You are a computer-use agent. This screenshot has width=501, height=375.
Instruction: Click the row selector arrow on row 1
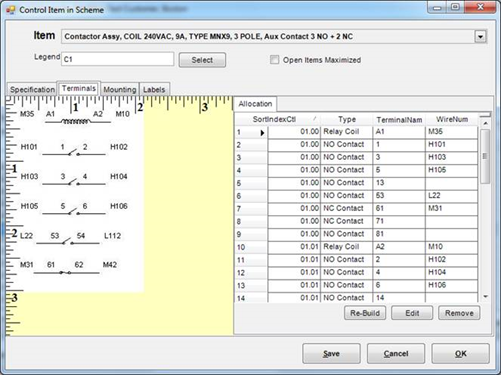coord(262,133)
